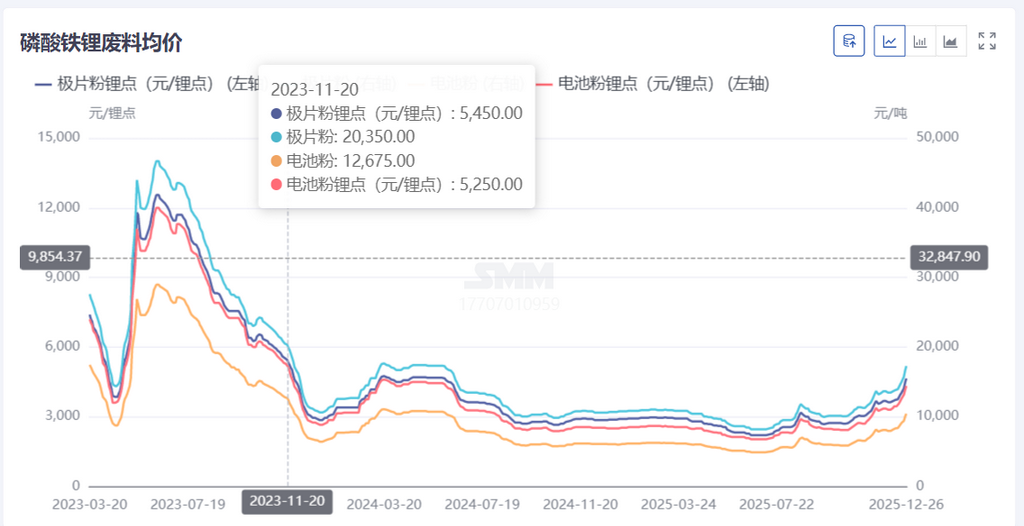Click the export data database icon
The height and width of the screenshot is (526, 1024).
pyautogui.click(x=849, y=41)
